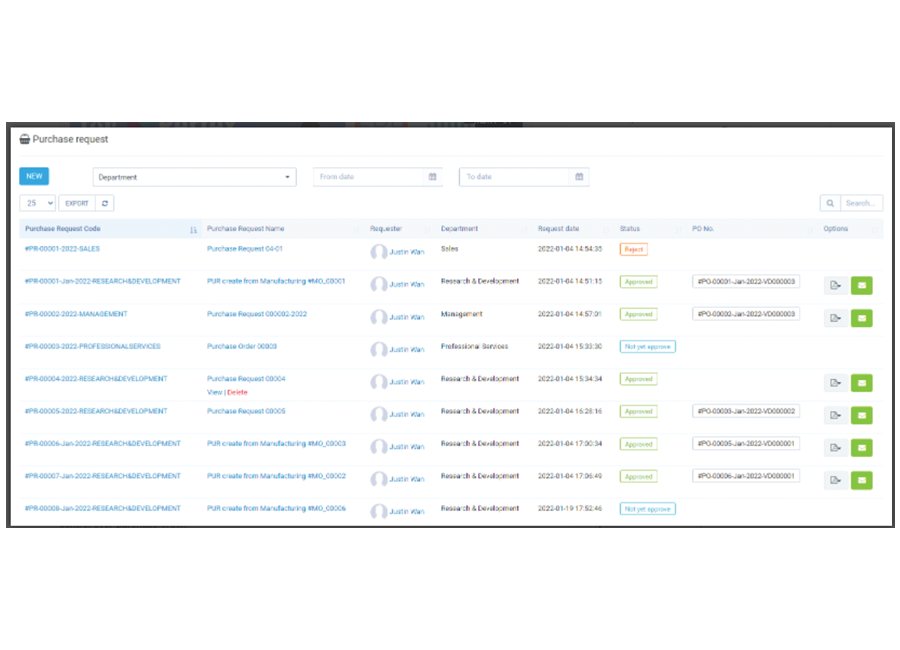The height and width of the screenshot is (650, 900).
Task: Click the refresh table icon
Action: tap(106, 203)
